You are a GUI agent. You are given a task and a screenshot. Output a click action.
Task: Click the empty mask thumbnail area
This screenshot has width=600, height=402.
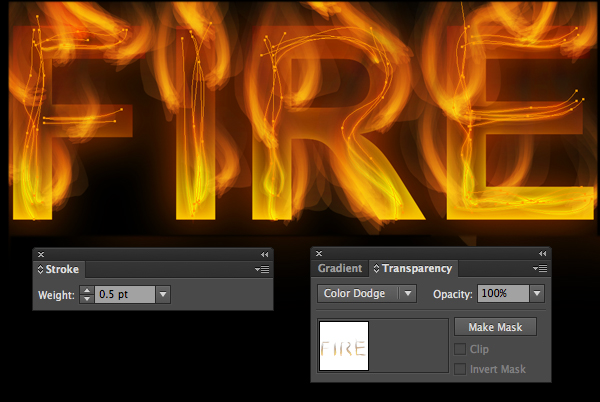coord(409,346)
